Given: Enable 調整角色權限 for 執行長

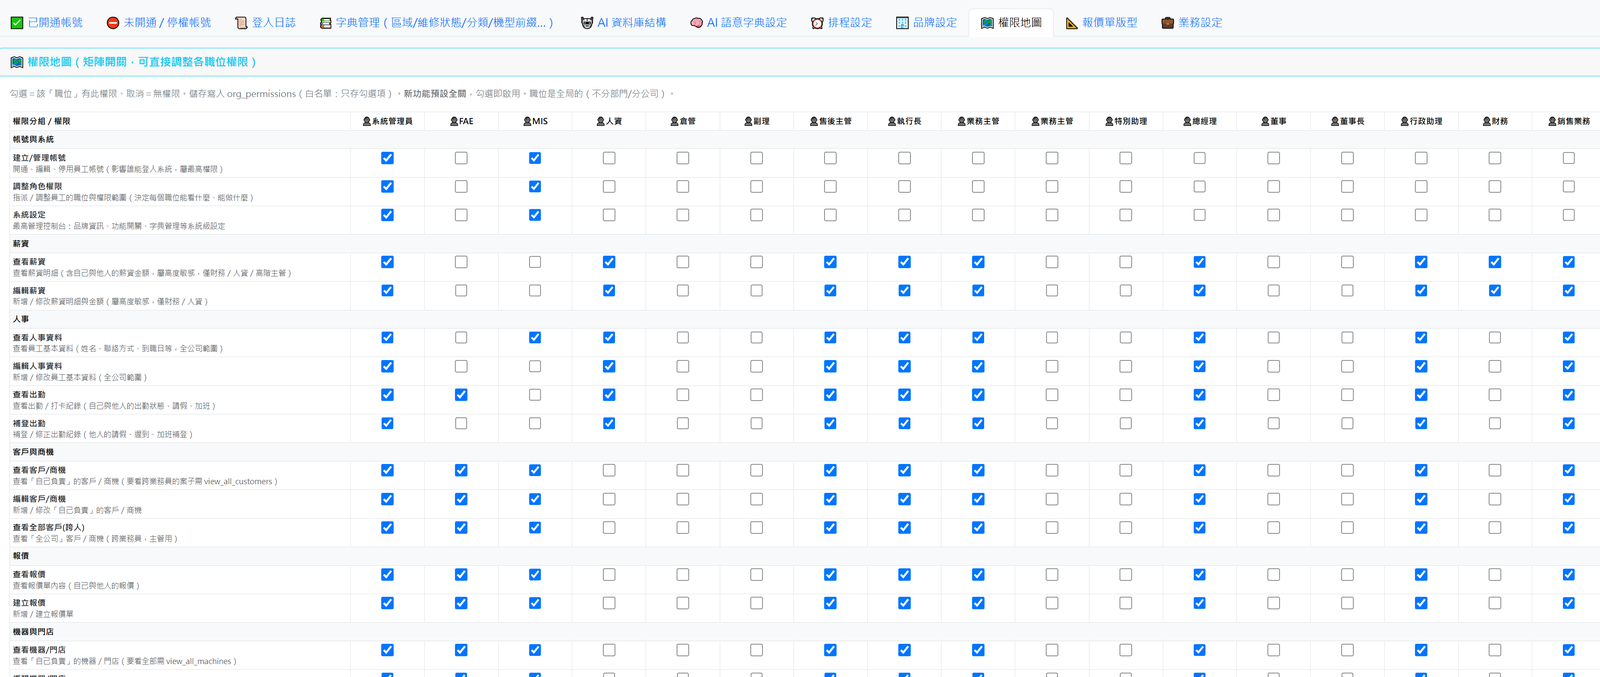Looking at the screenshot, I should click(x=904, y=187).
